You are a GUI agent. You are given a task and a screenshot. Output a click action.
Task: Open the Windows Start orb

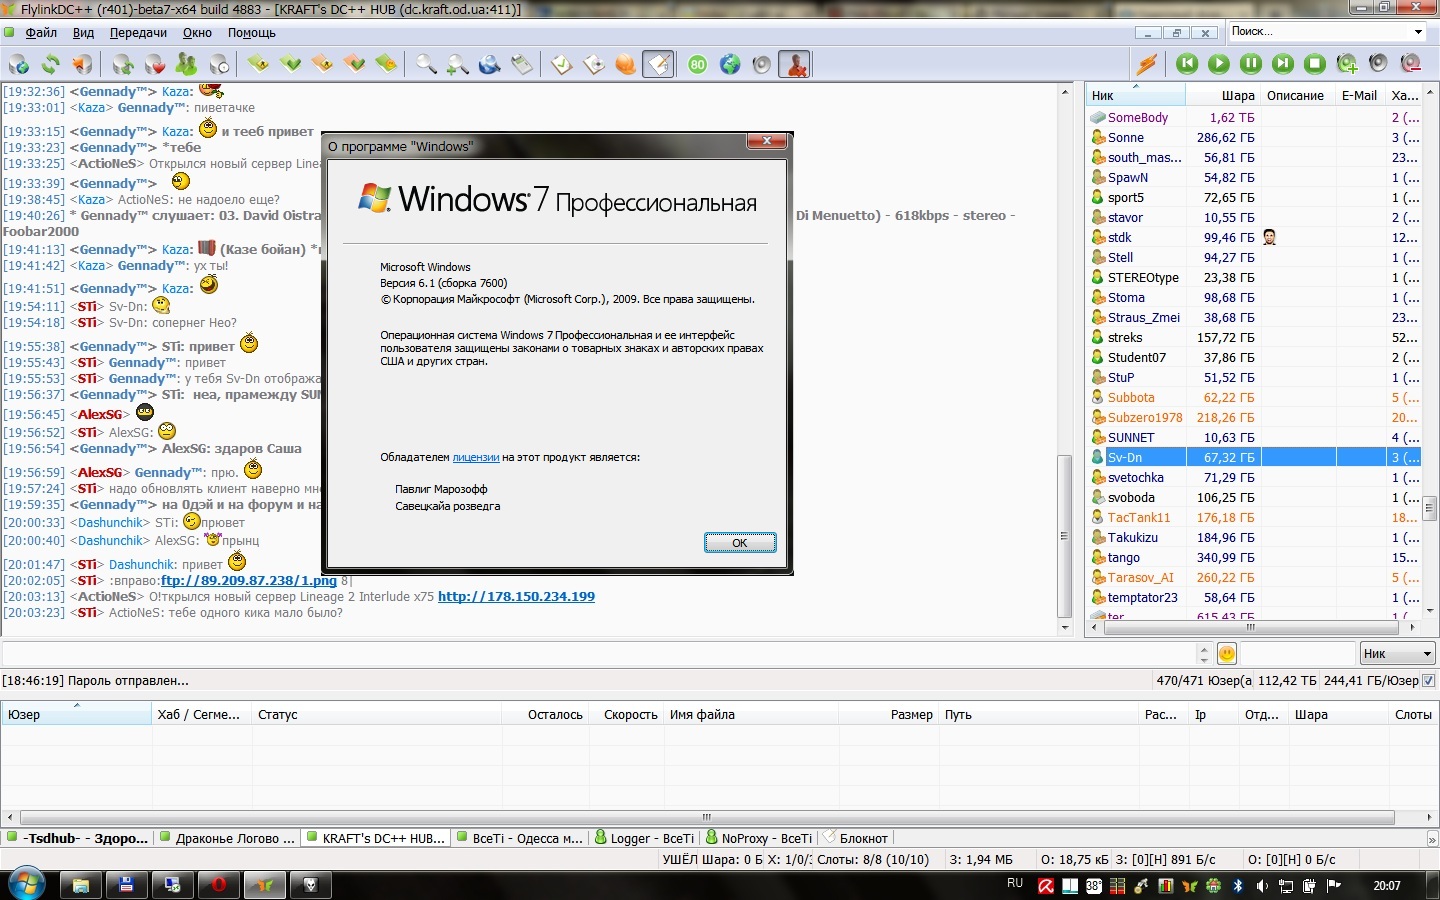[x=26, y=884]
